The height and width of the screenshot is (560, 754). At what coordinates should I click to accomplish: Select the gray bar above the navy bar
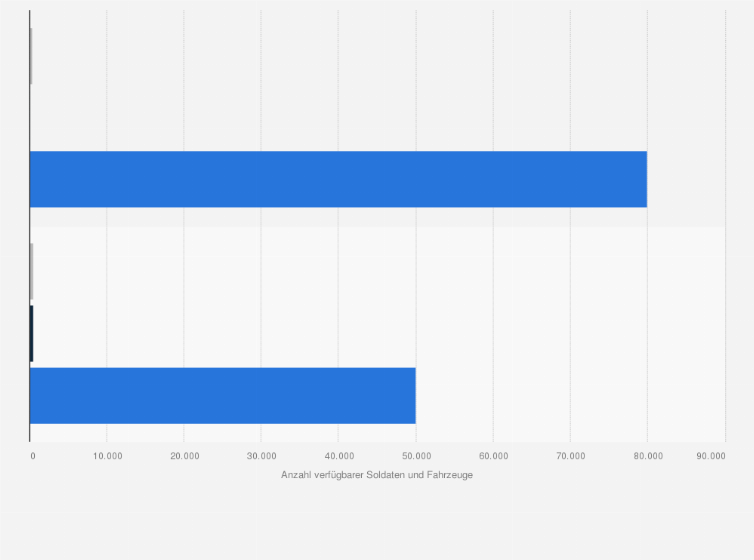pyautogui.click(x=31, y=272)
